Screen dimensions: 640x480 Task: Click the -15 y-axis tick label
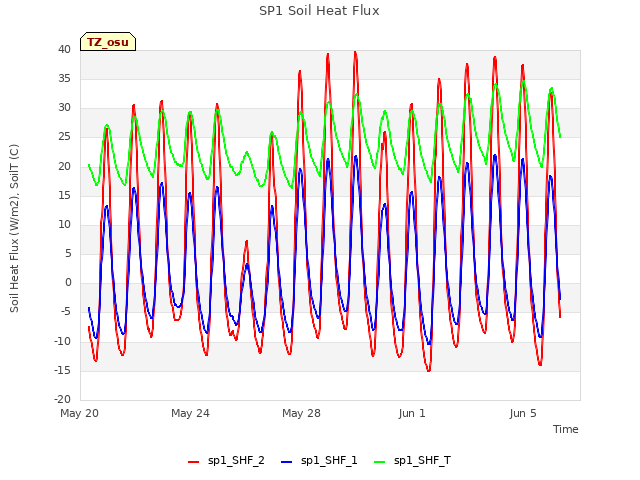(x=62, y=370)
